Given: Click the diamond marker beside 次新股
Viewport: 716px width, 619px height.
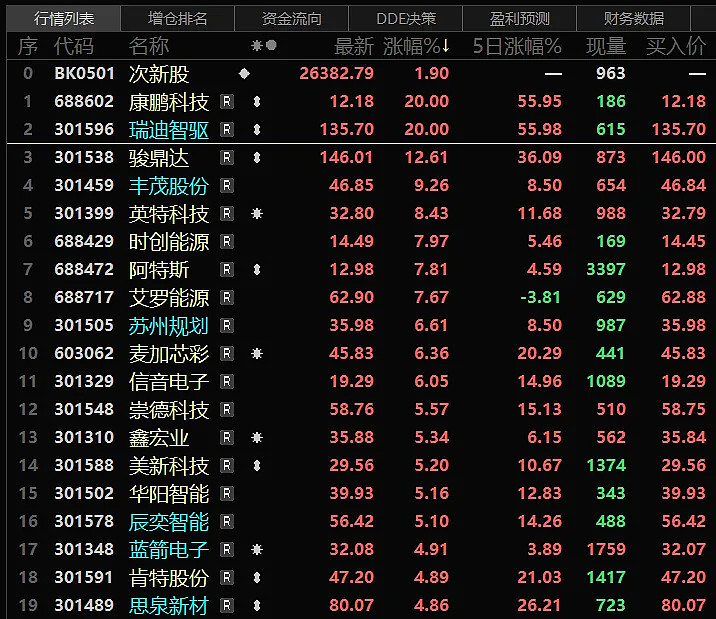Looking at the screenshot, I should point(244,73).
